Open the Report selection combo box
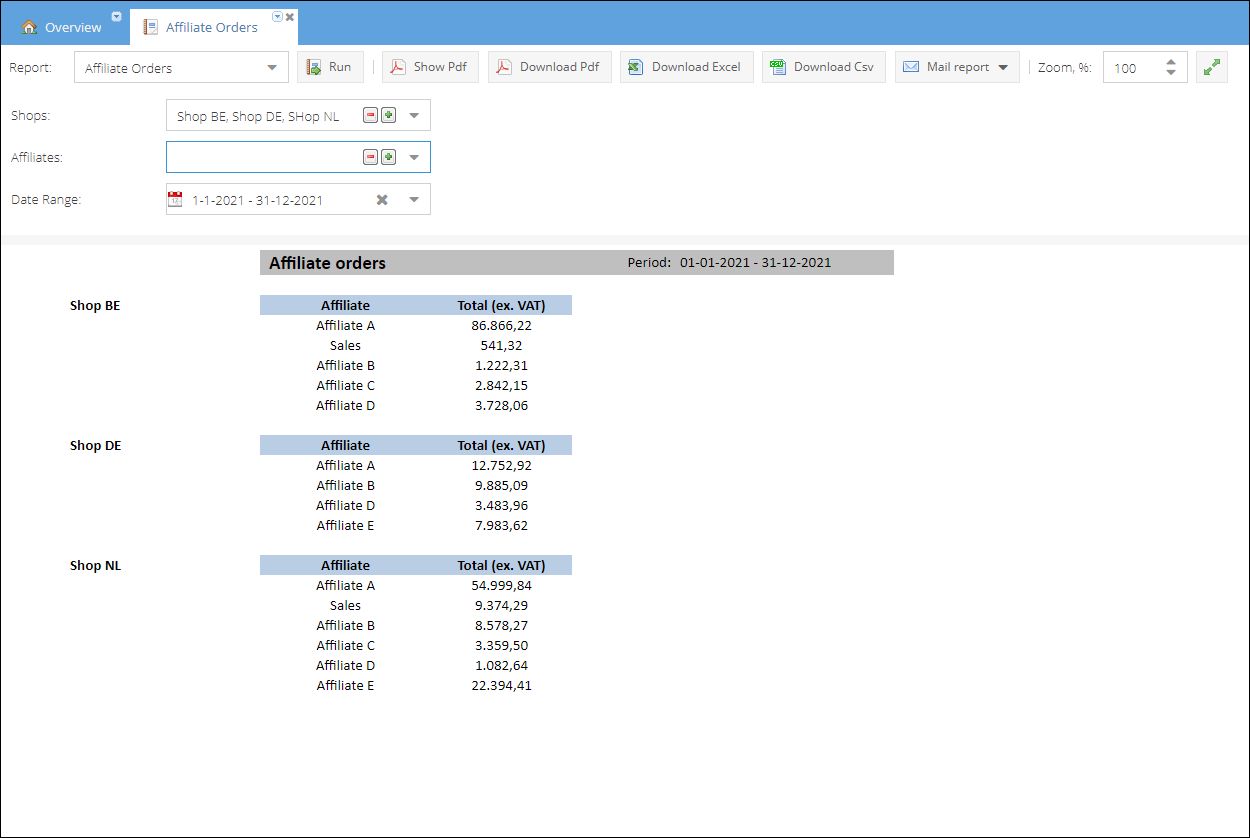 (181, 67)
